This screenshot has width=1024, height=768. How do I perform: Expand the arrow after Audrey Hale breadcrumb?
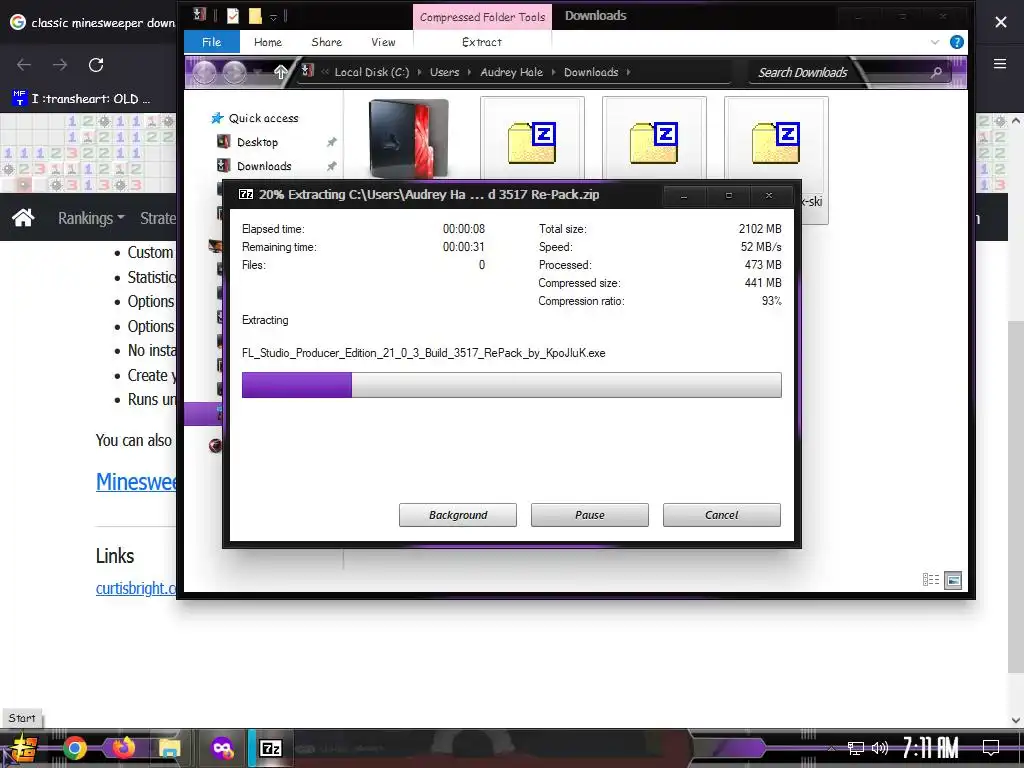[553, 72]
